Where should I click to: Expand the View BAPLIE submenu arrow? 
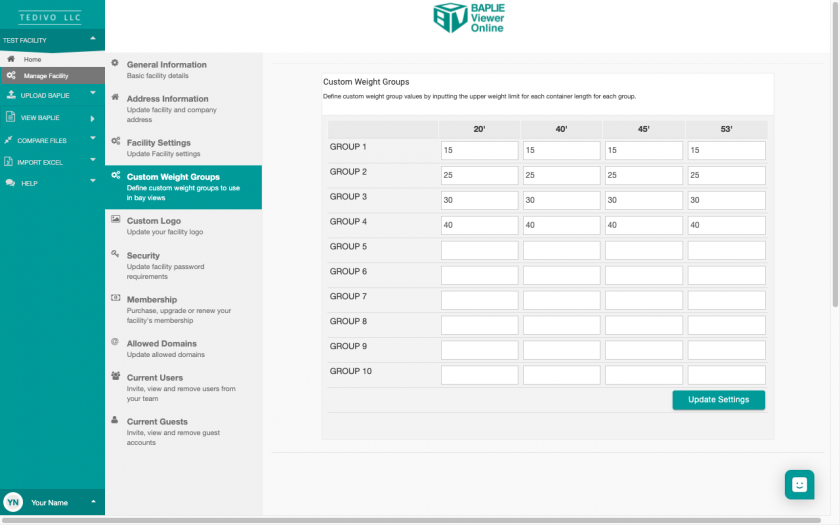[x=92, y=118]
